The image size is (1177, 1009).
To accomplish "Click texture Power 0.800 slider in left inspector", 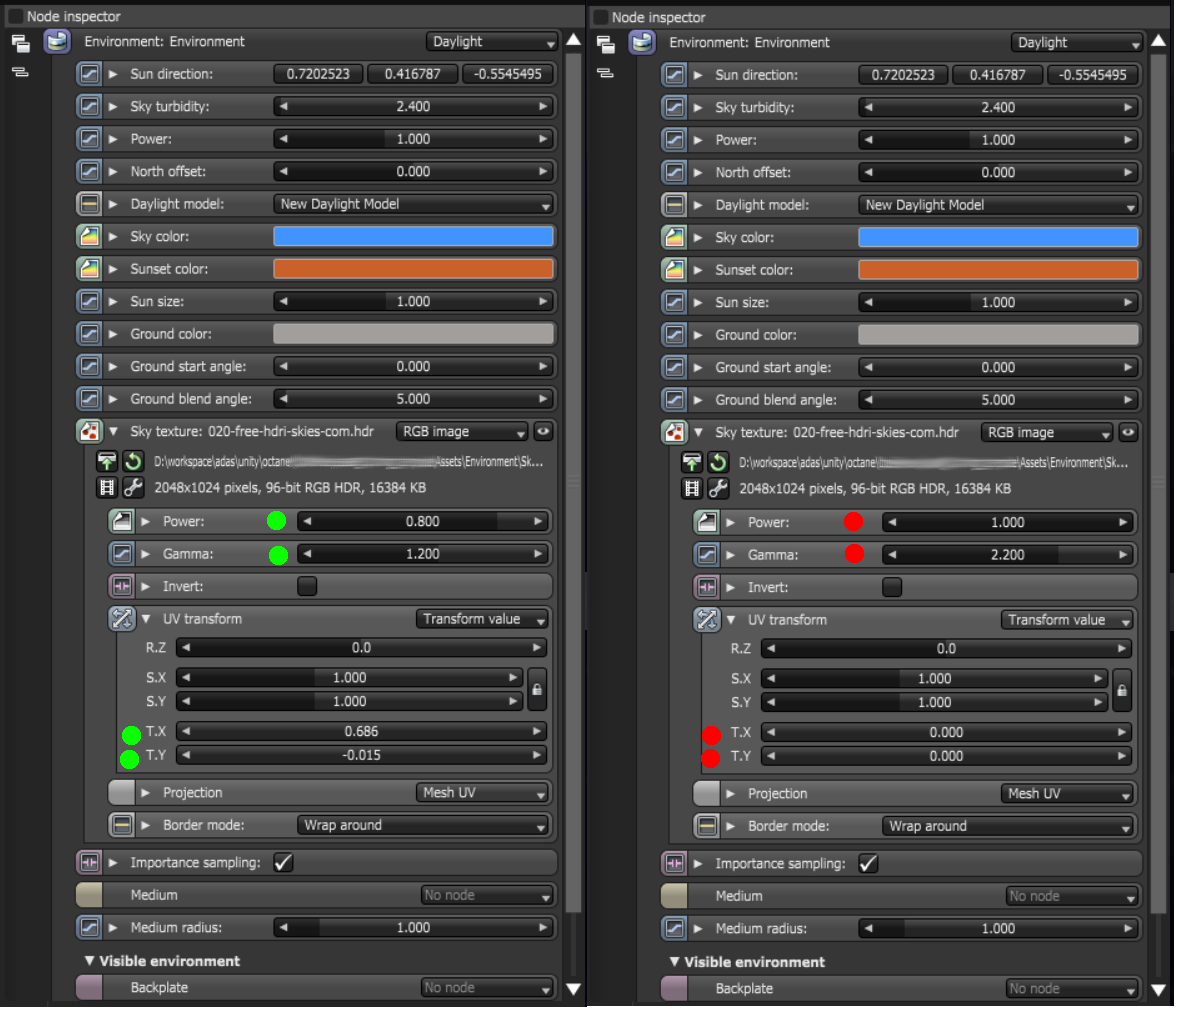I will 423,521.
